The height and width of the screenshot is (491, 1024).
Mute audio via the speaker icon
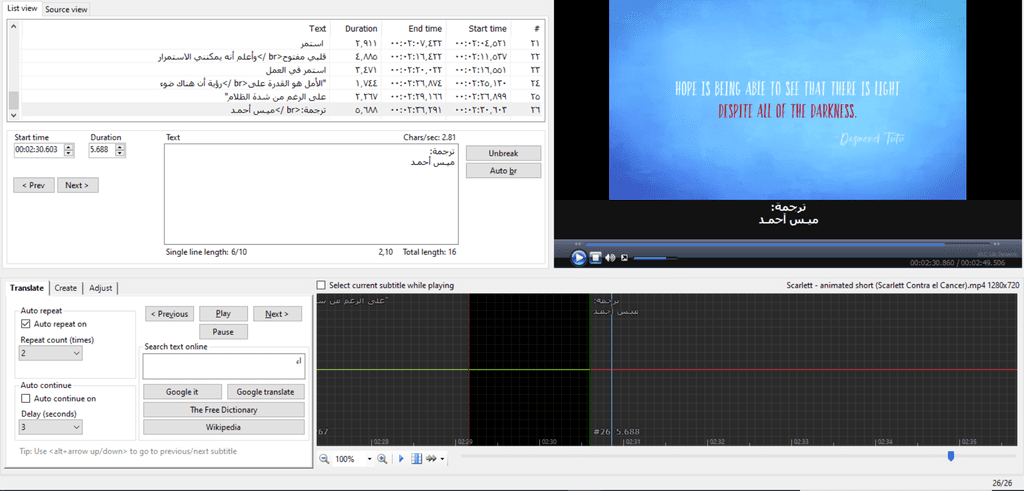pos(611,258)
